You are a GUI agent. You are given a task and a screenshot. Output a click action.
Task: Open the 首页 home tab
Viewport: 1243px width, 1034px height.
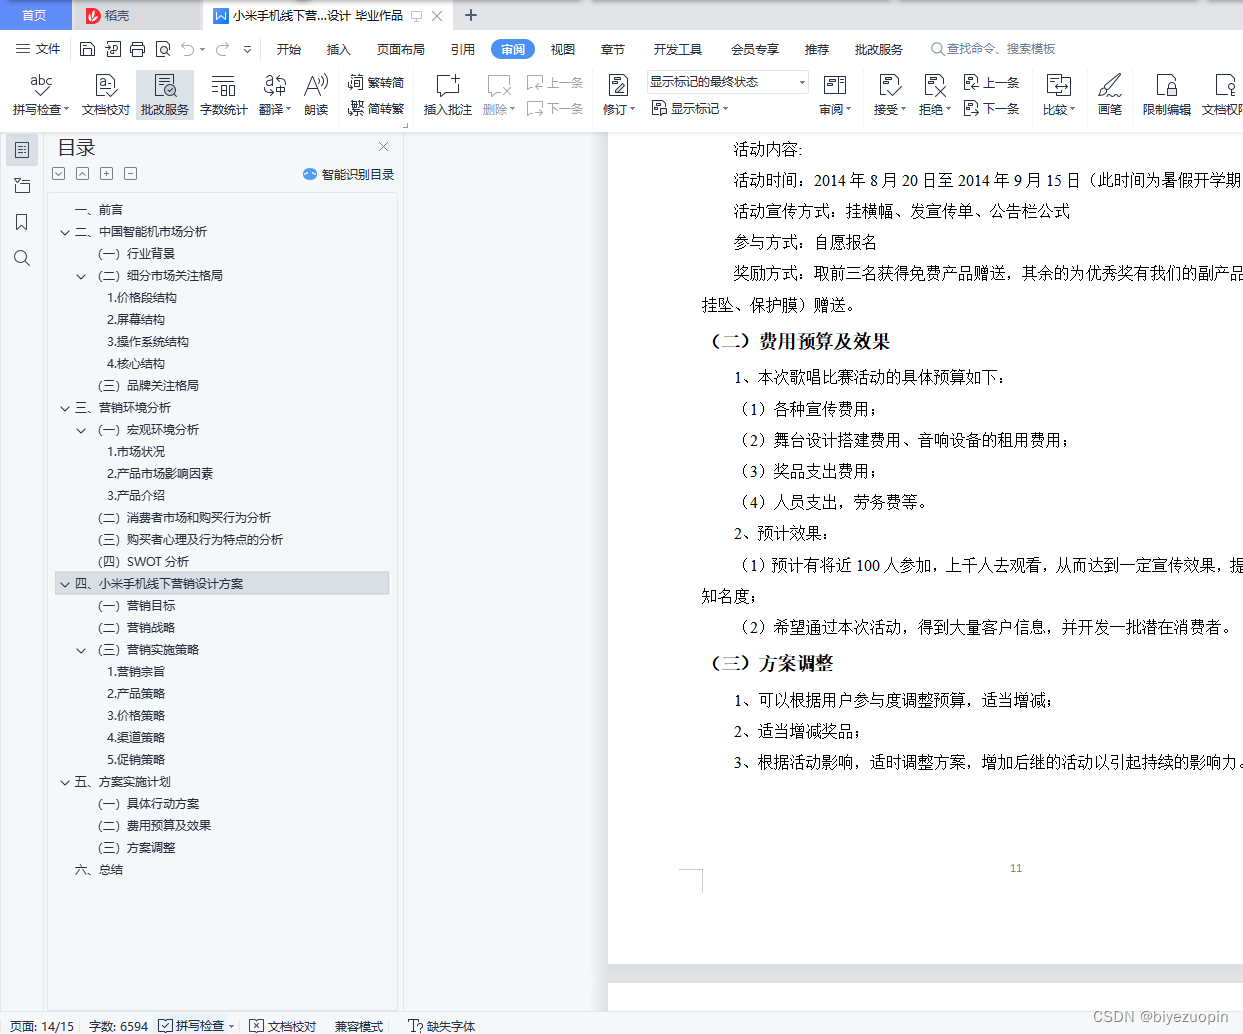pos(35,15)
